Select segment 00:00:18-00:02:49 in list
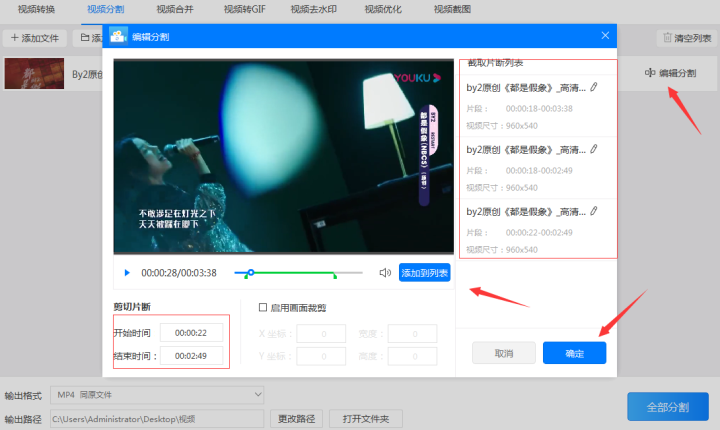Screen dimensions: 720x430 [538, 168]
